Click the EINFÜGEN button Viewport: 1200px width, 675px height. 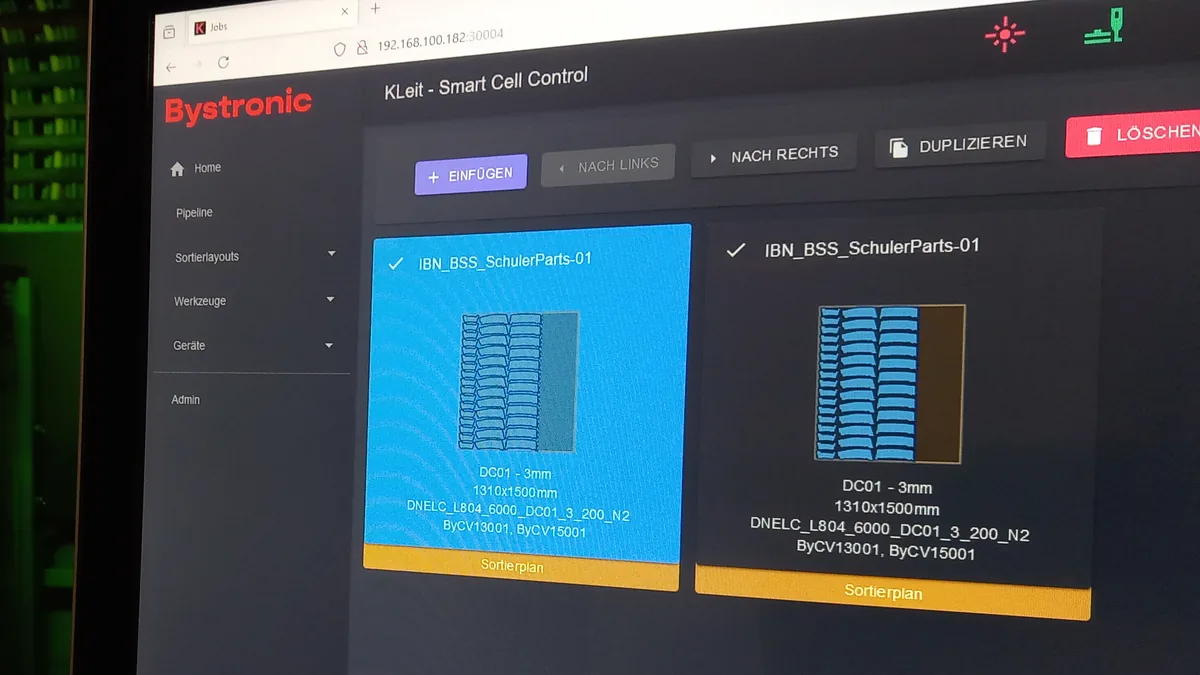(x=471, y=175)
